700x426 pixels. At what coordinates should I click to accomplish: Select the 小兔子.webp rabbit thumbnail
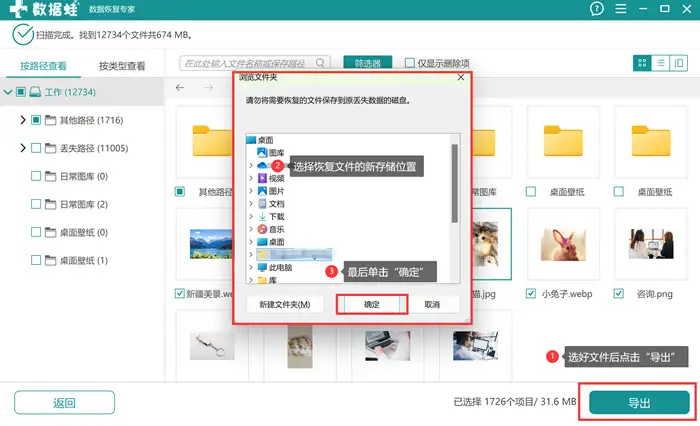(x=563, y=244)
